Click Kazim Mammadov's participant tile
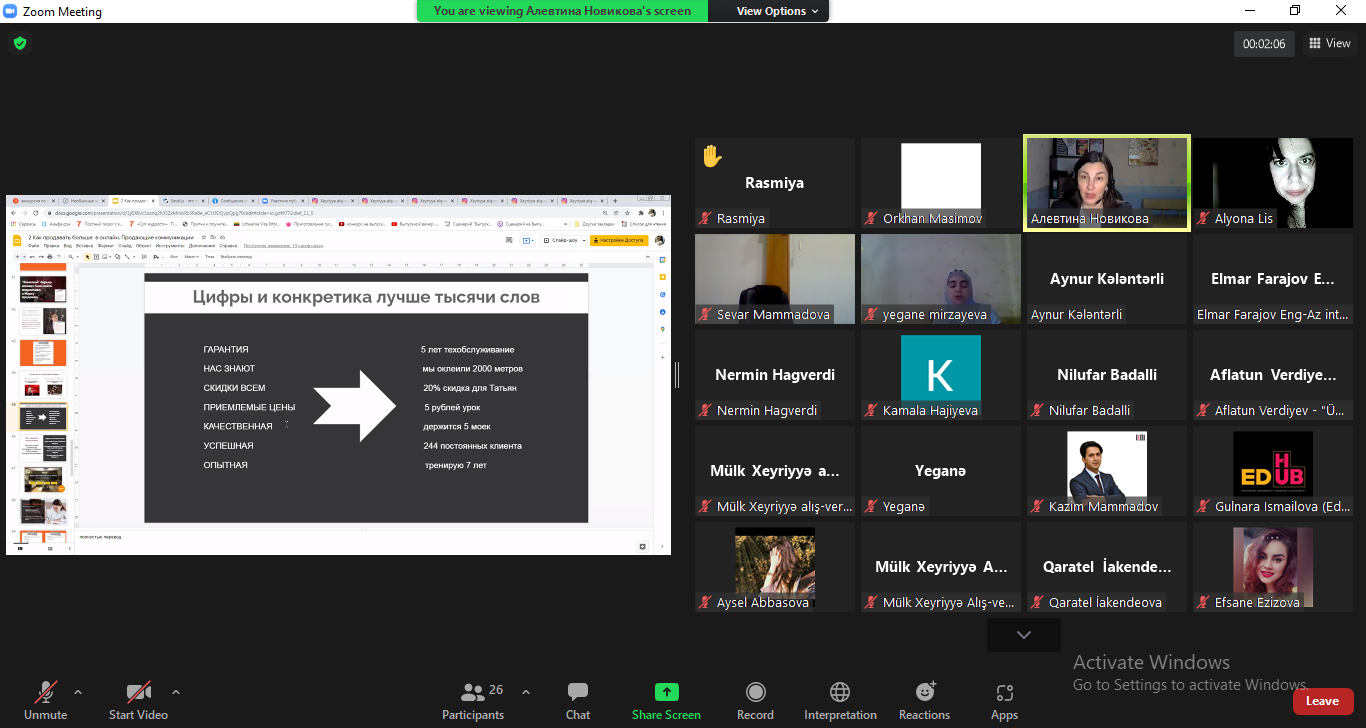The height and width of the screenshot is (728, 1366). (1106, 471)
